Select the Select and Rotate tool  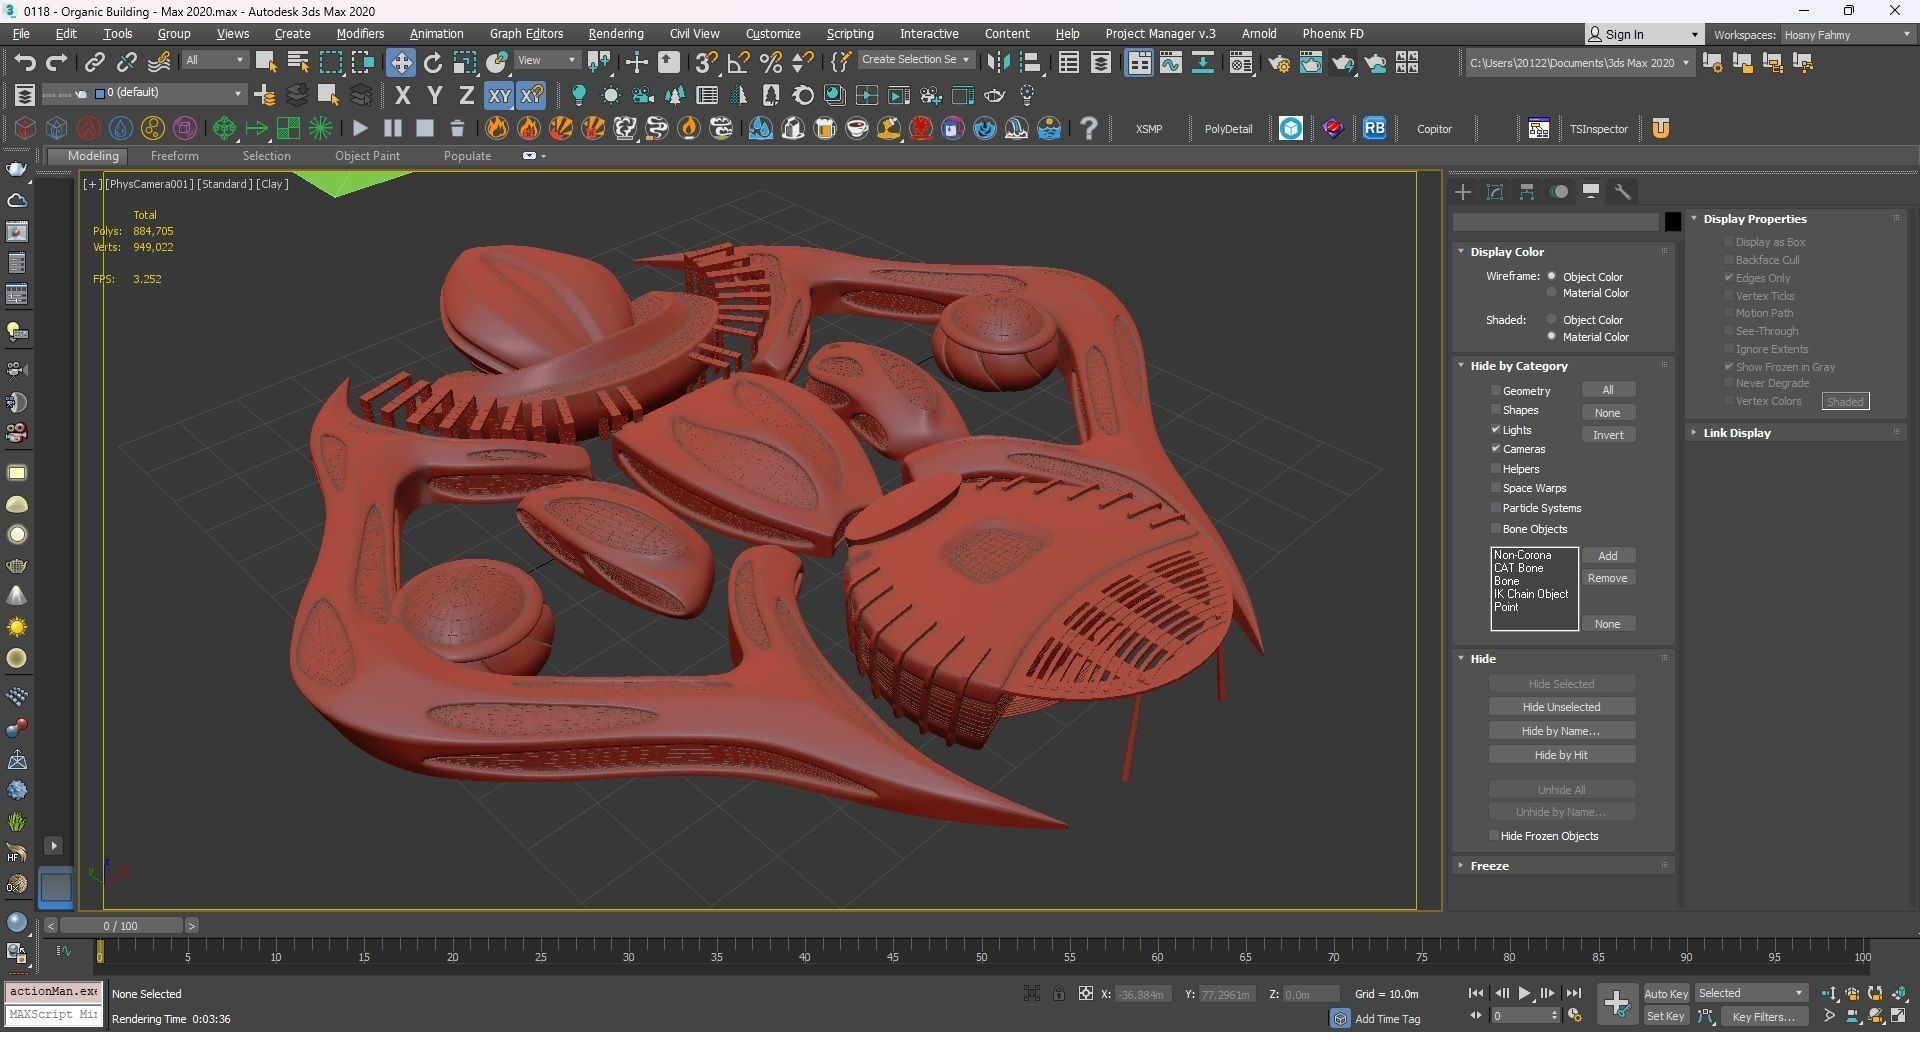(x=433, y=62)
